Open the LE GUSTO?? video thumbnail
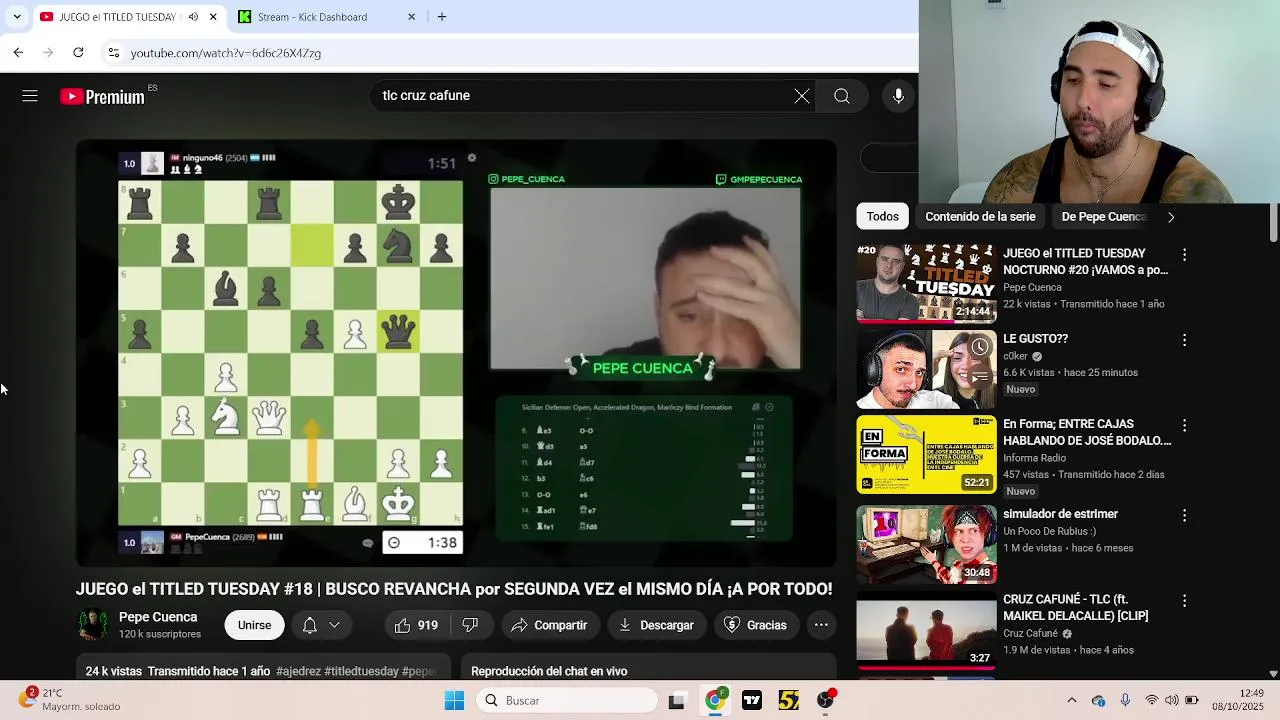 926,369
